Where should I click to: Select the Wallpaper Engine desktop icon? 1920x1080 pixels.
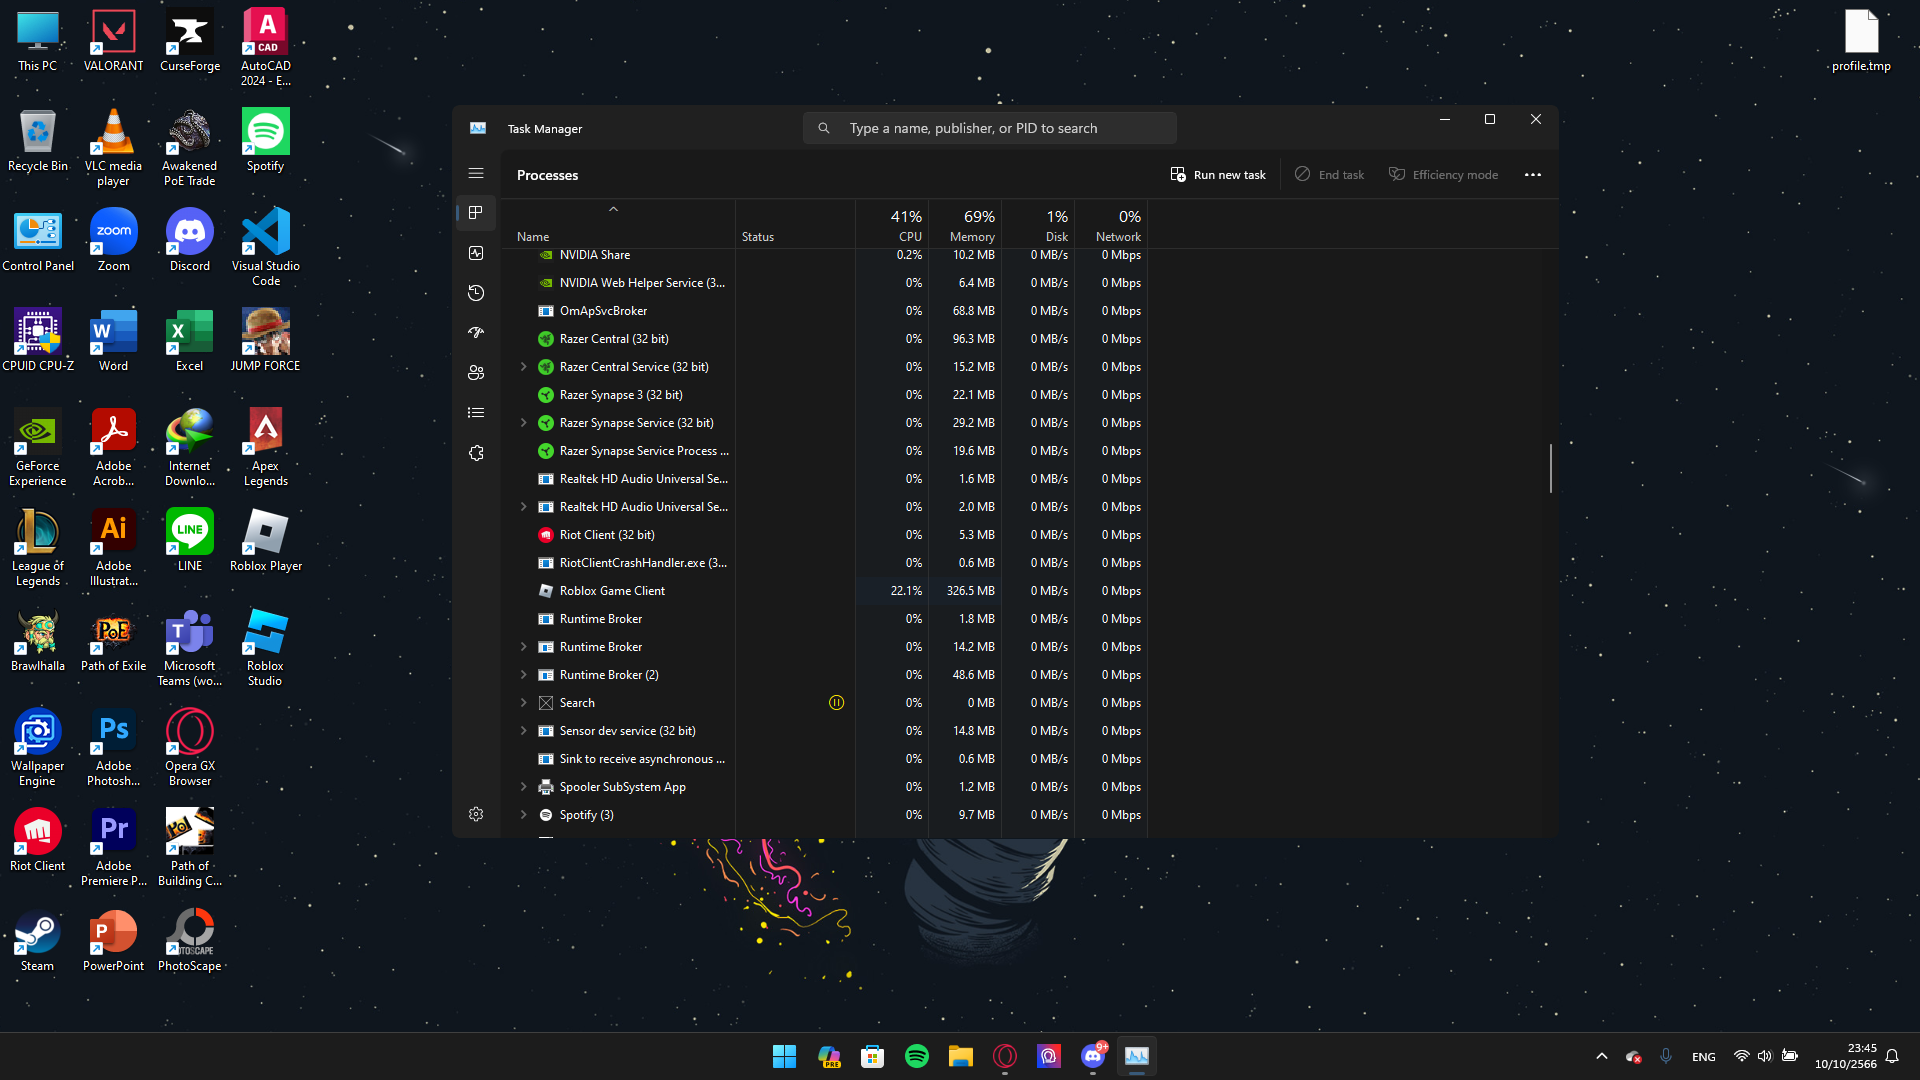point(37,748)
